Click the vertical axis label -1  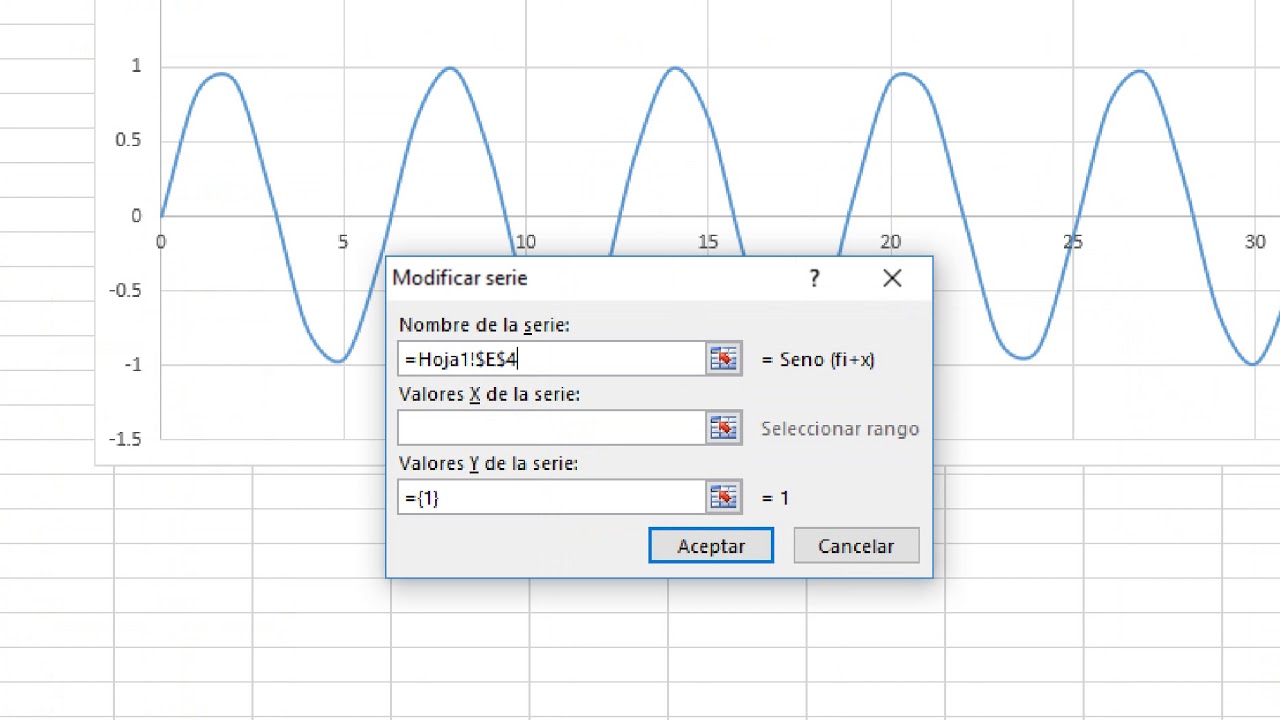133,365
